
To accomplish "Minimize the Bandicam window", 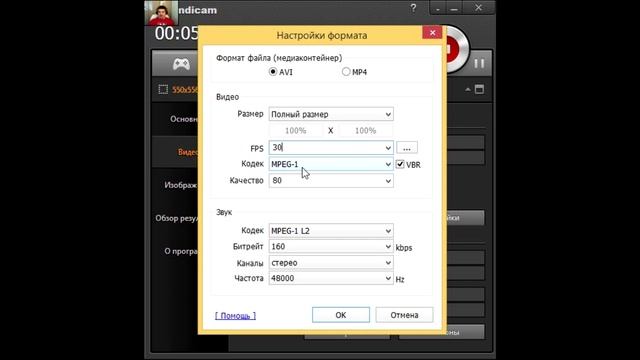I will pyautogui.click(x=454, y=9).
